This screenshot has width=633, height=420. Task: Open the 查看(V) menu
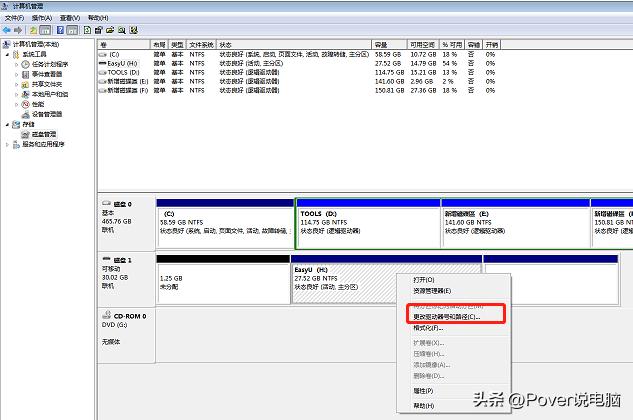(69, 18)
